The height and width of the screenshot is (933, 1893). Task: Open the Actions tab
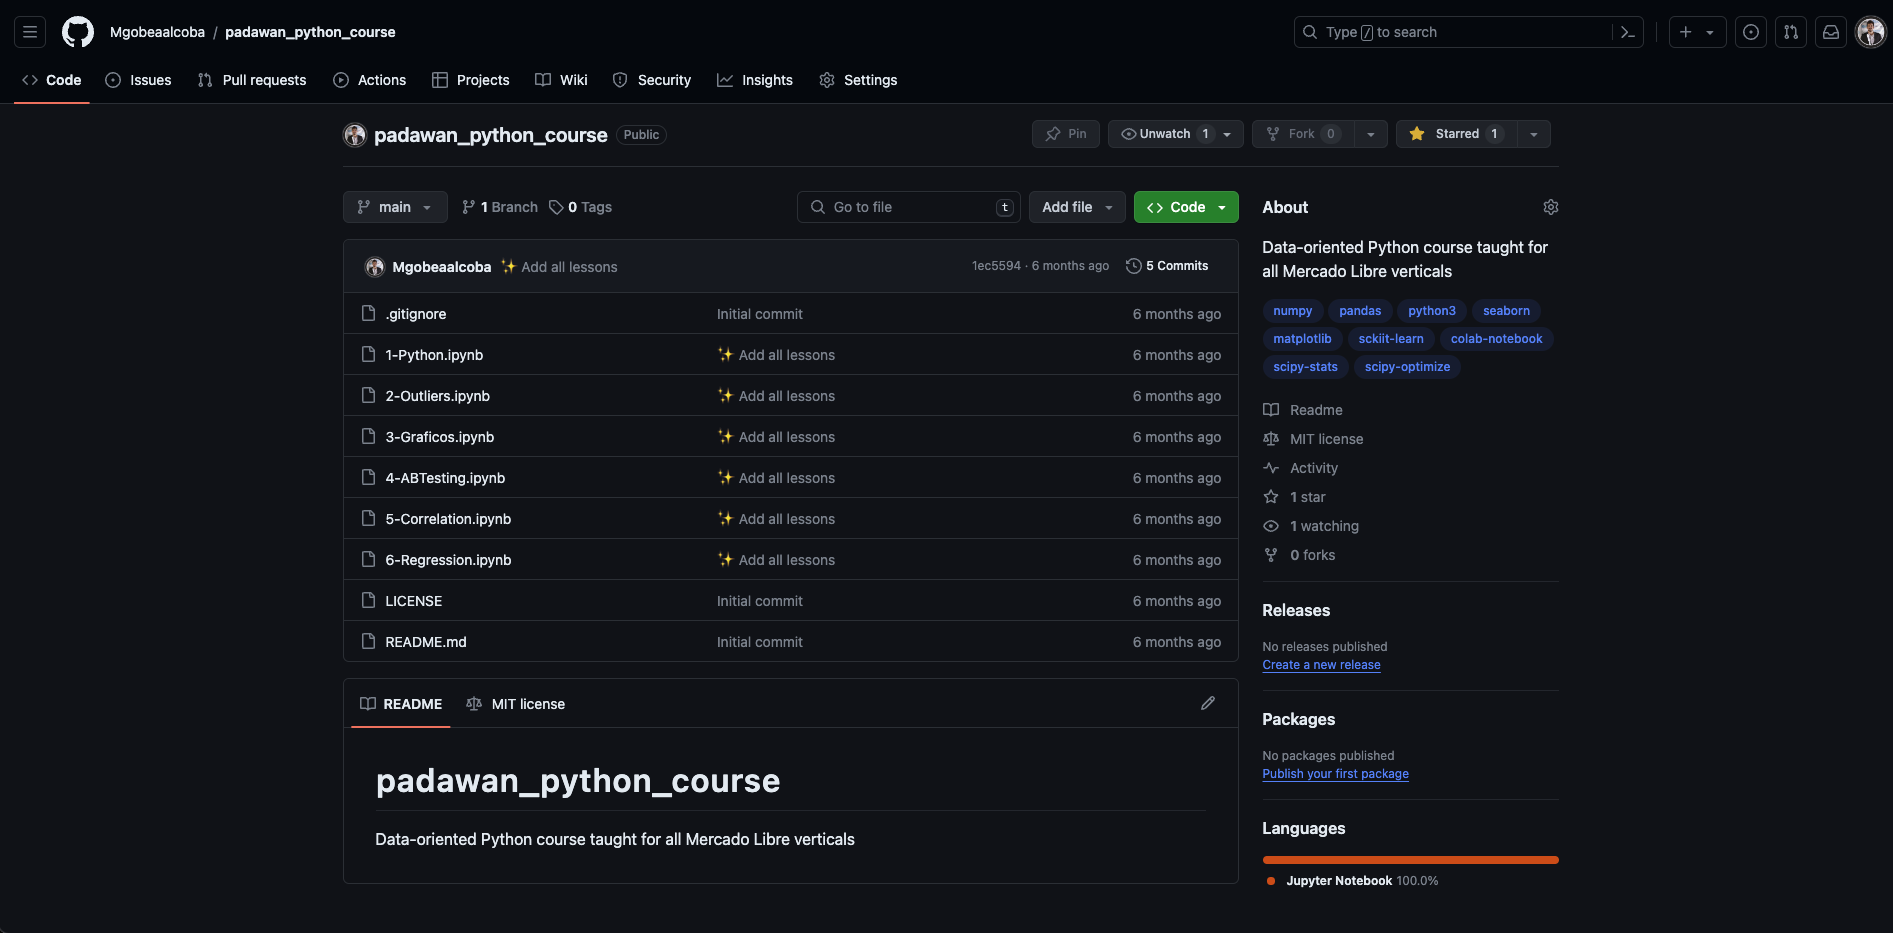[x=370, y=80]
